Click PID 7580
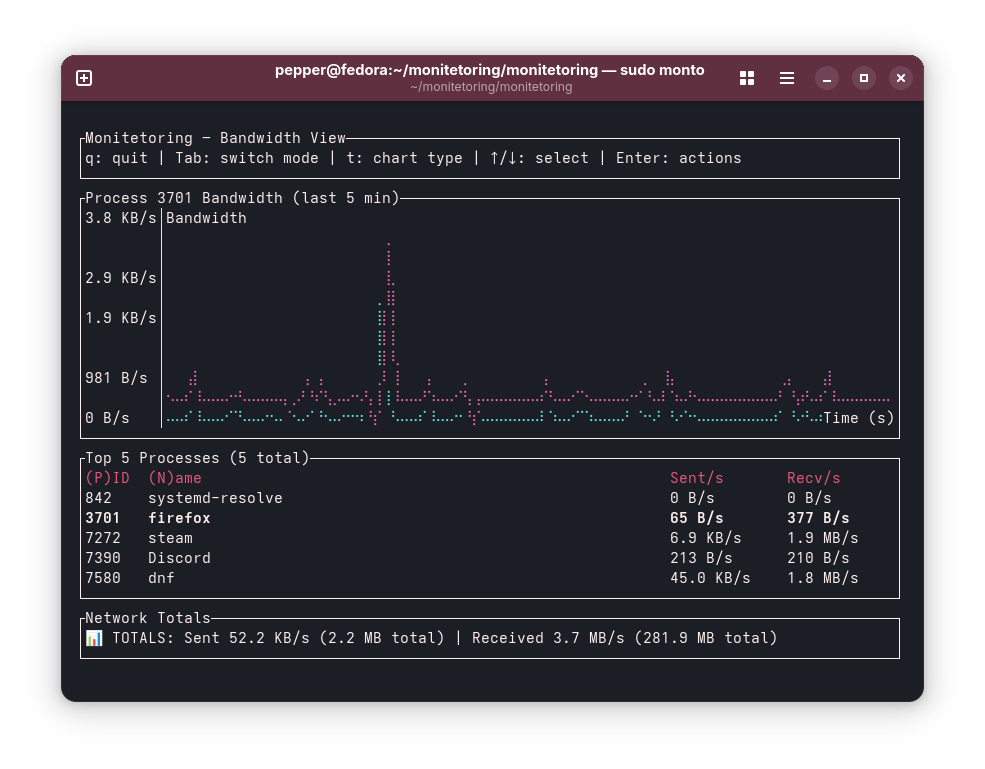Viewport: 985px width, 769px height. coord(103,578)
